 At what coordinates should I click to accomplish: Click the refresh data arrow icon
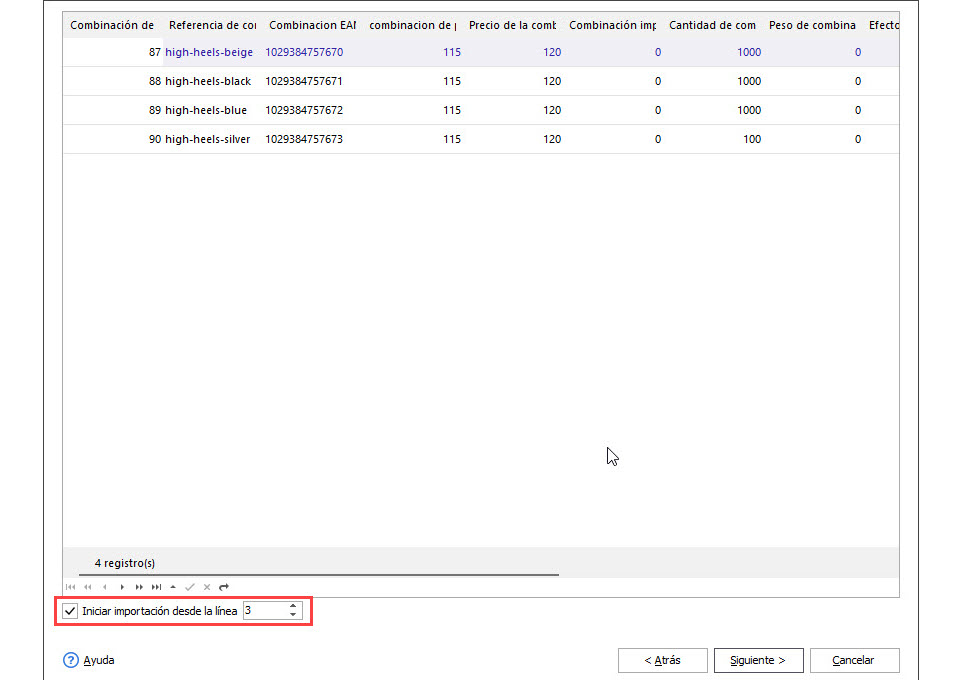point(224,587)
